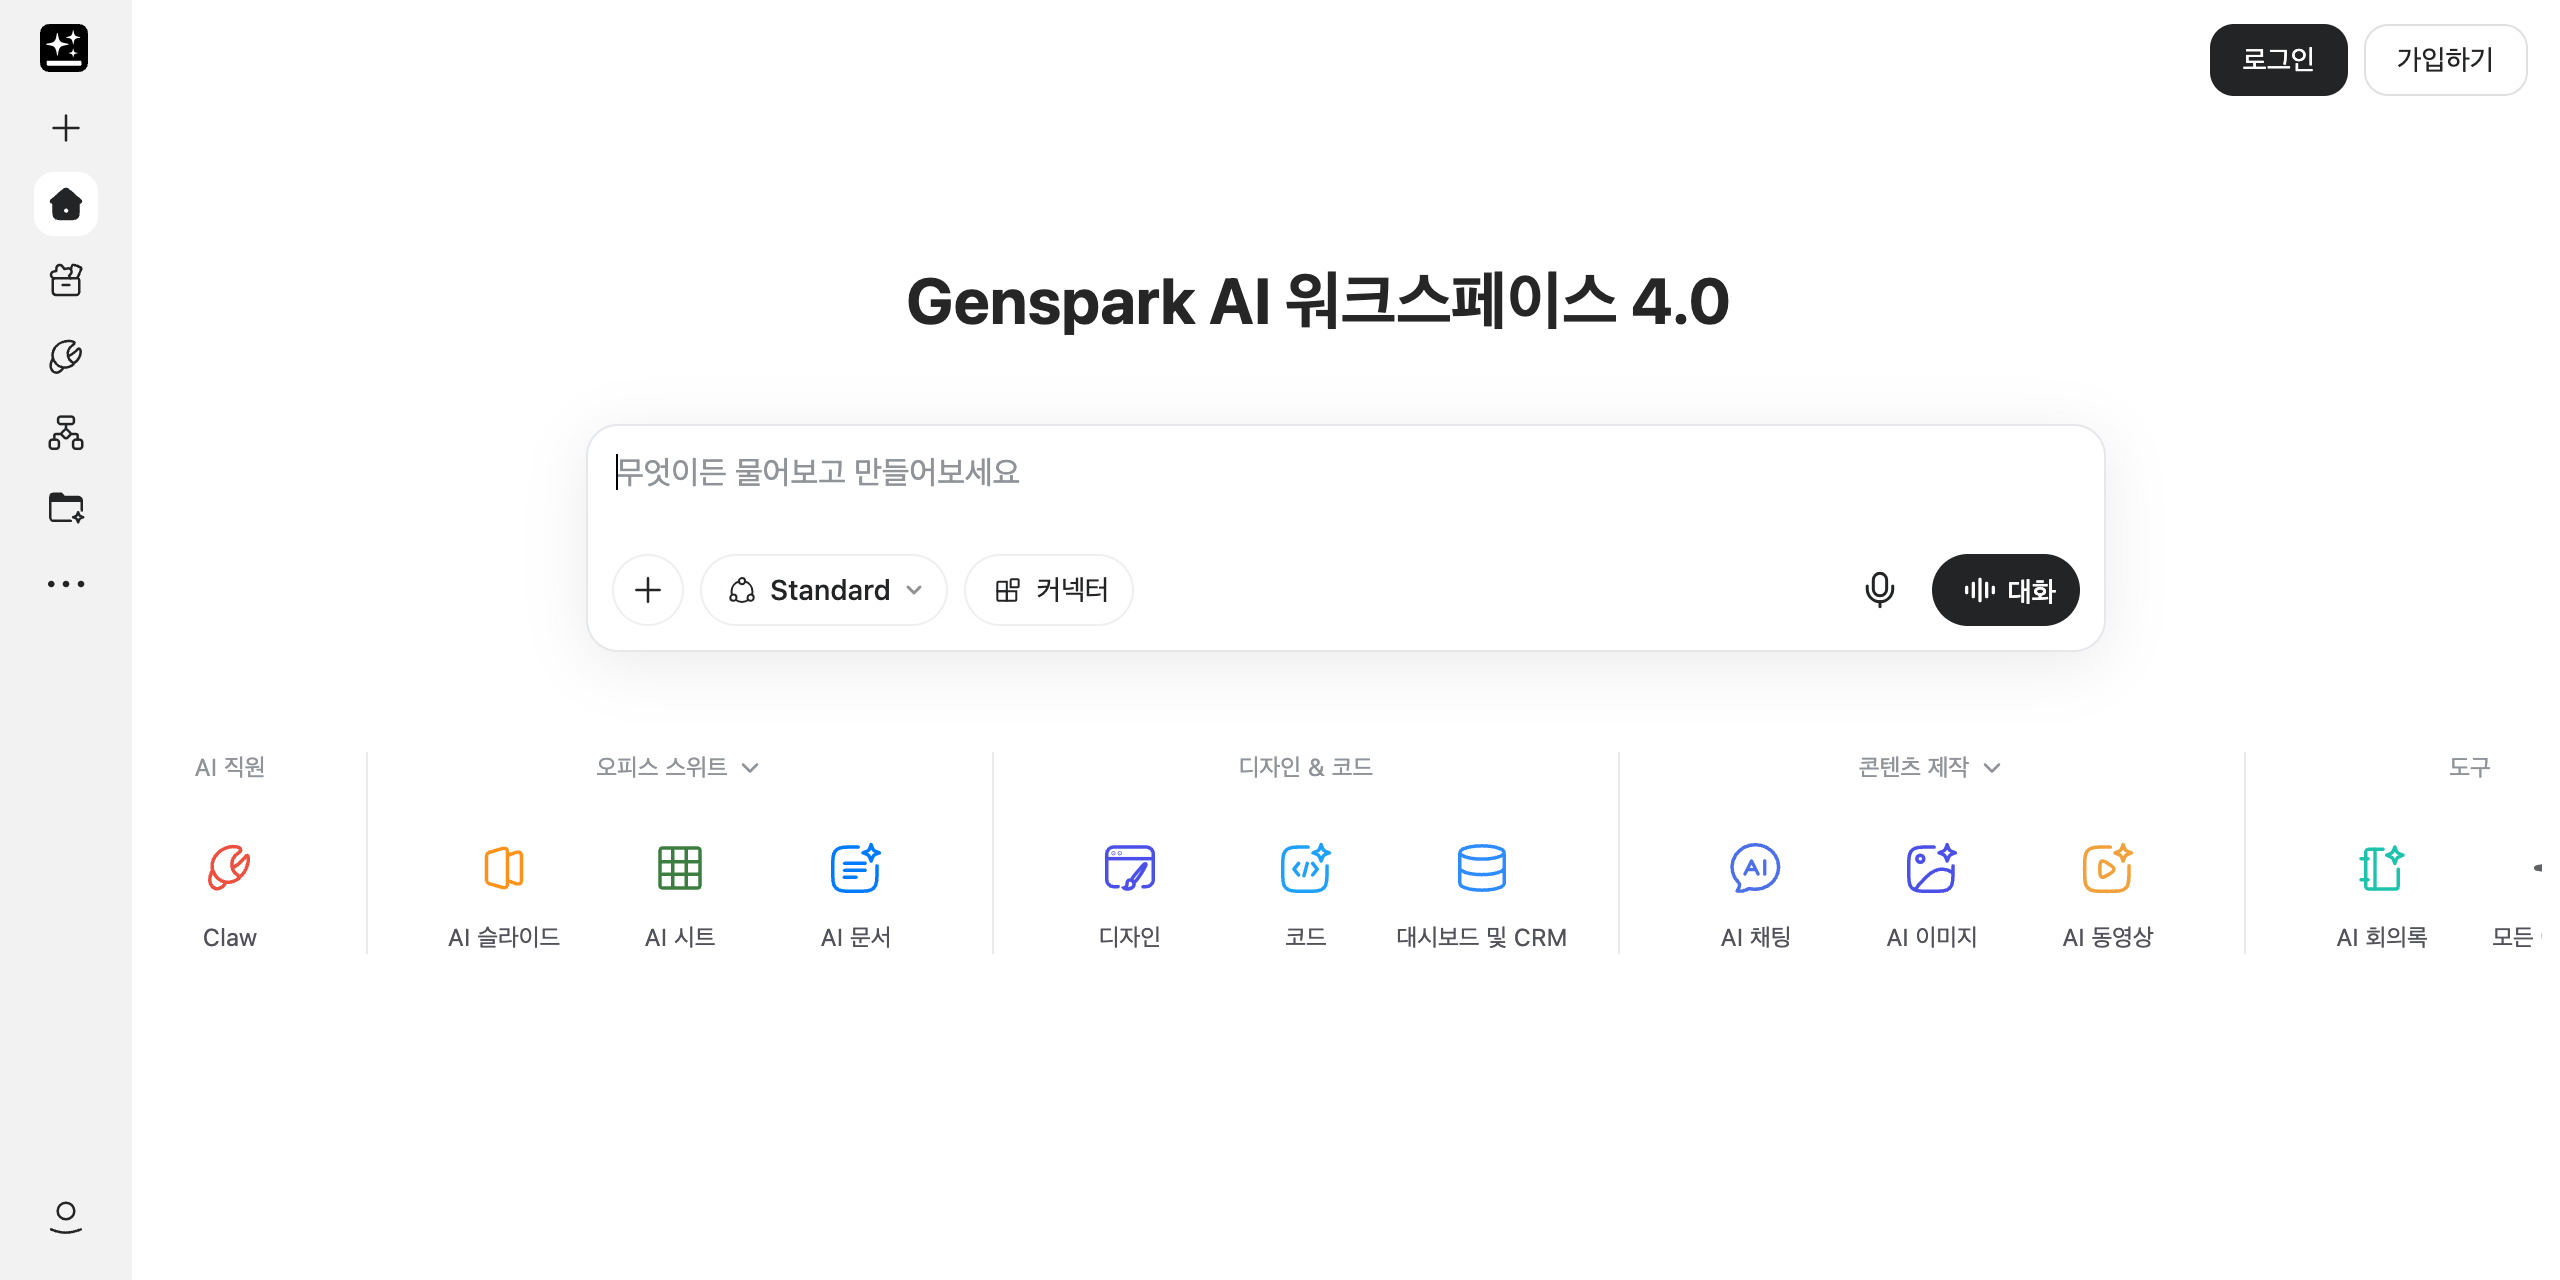Click the AI 직원 category label
The width and height of the screenshot is (2560, 1280).
[230, 767]
